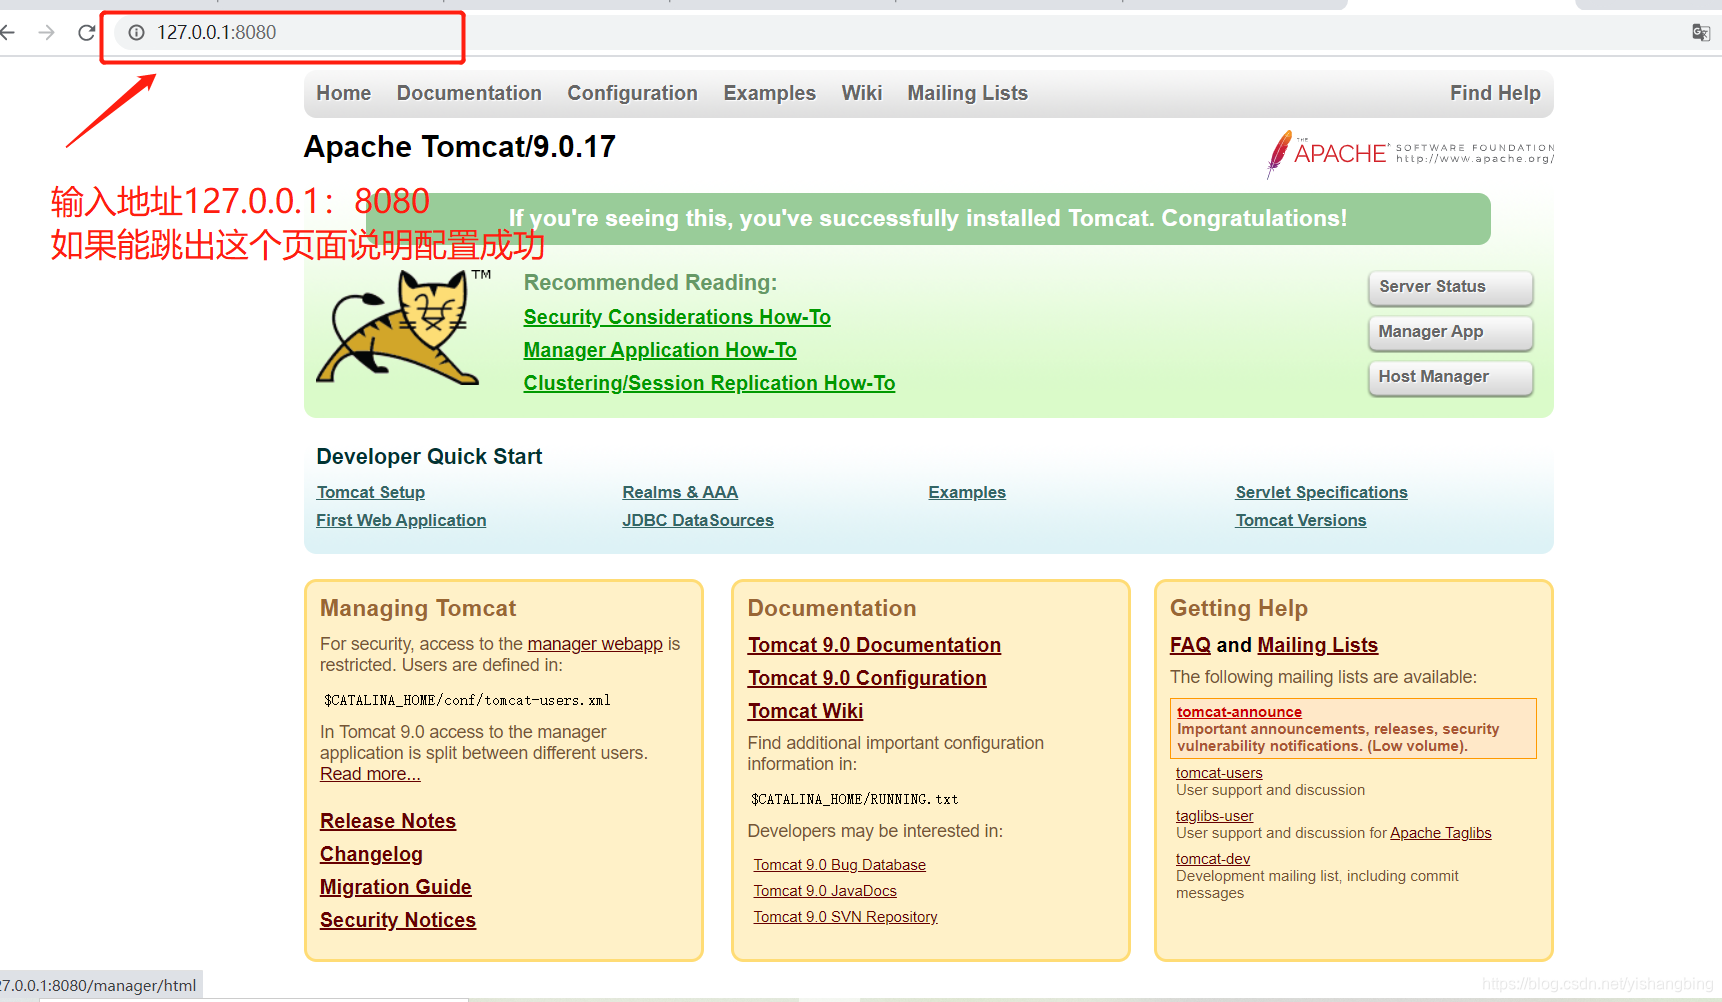Click the Managing Tomcat heading
1722x1002 pixels.
coord(418,608)
